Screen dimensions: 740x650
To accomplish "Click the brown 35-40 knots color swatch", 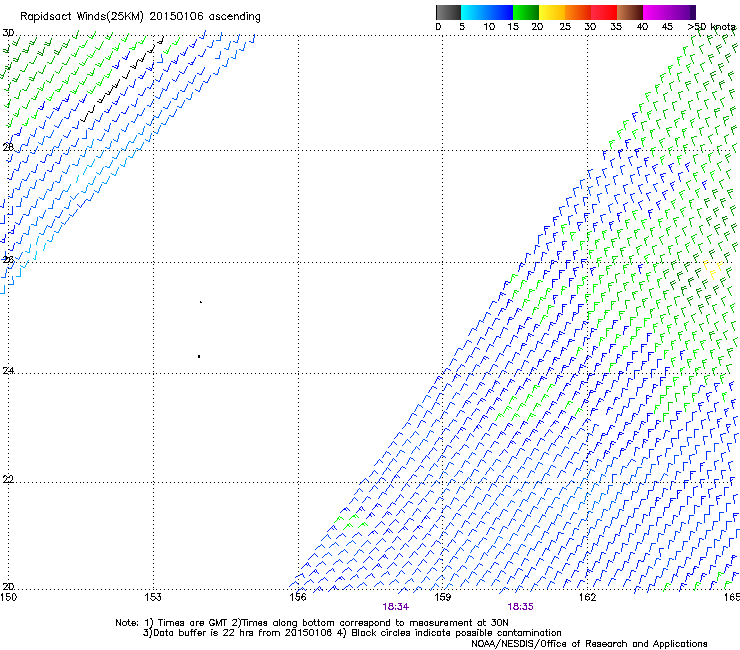I will click(x=630, y=12).
